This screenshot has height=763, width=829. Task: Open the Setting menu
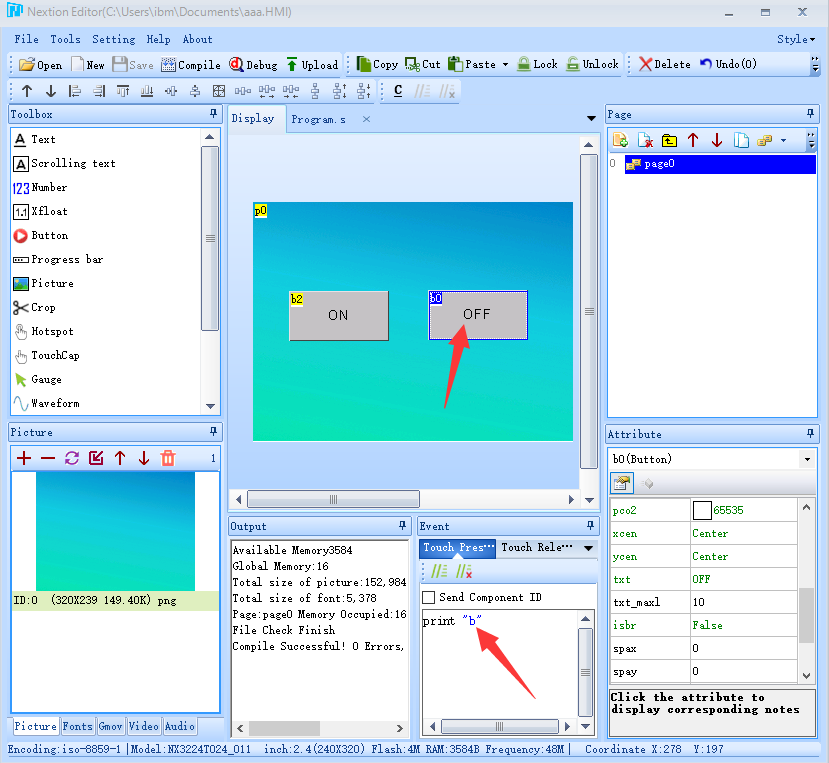pyautogui.click(x=113, y=40)
